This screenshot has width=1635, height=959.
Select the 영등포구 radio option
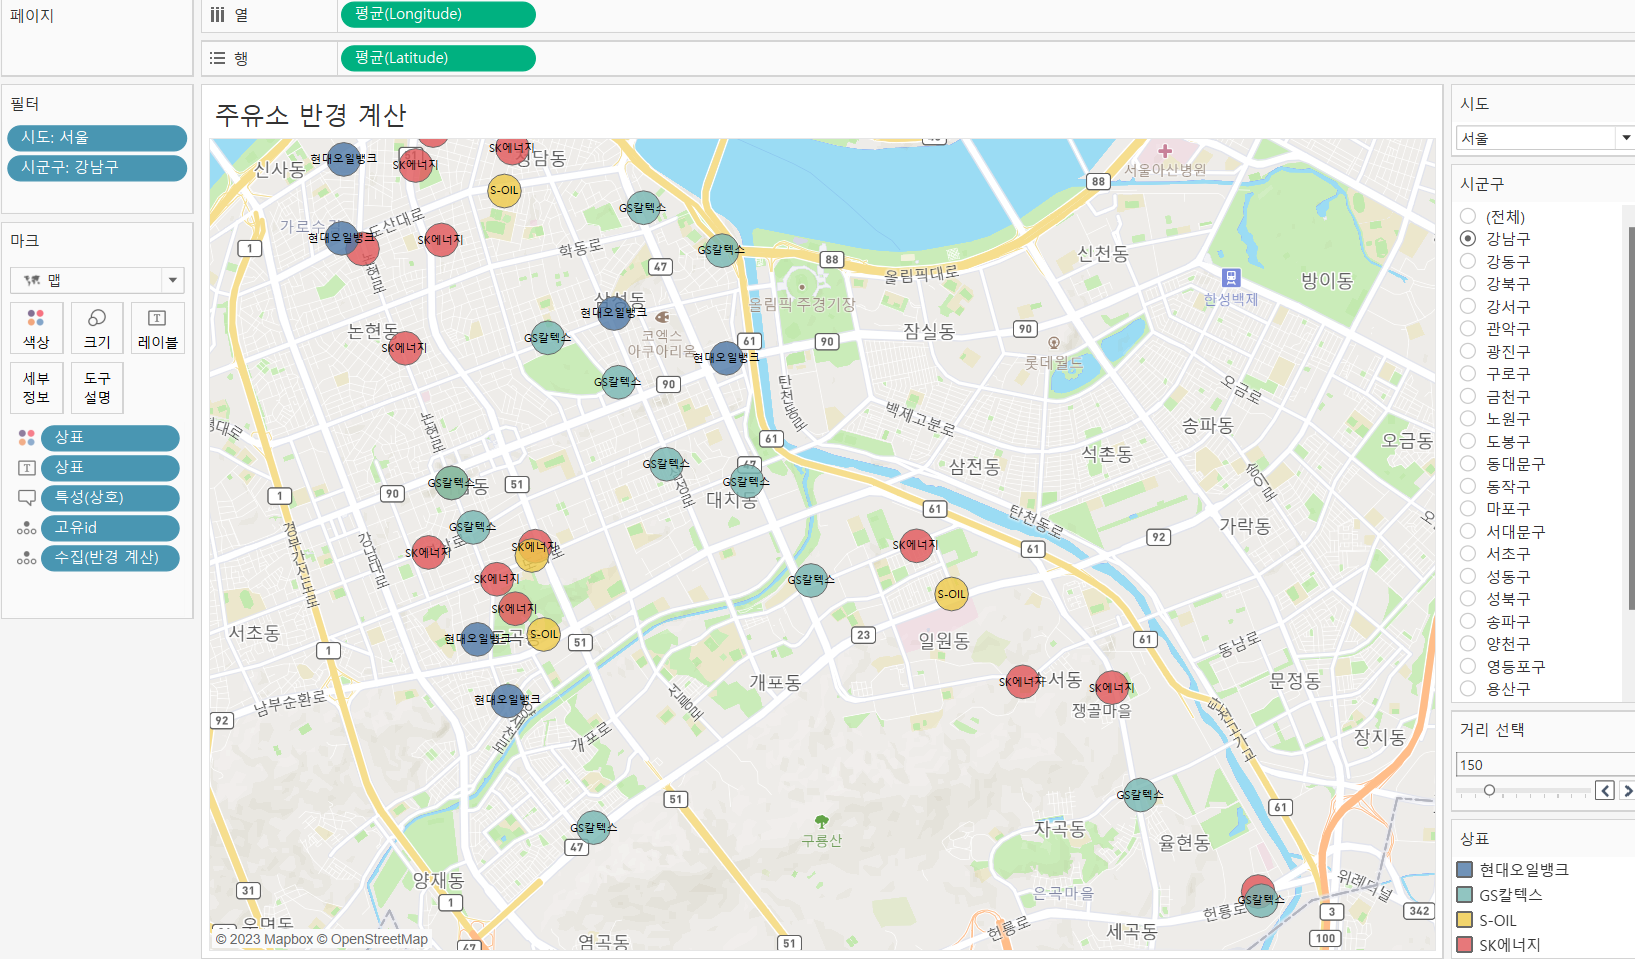[1468, 666]
